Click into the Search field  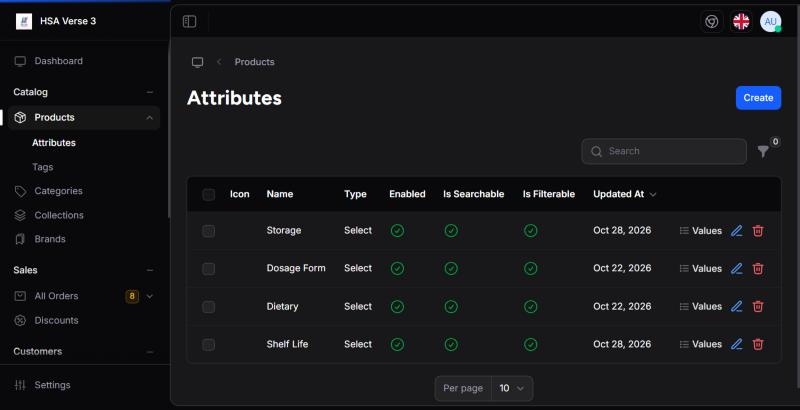point(664,151)
